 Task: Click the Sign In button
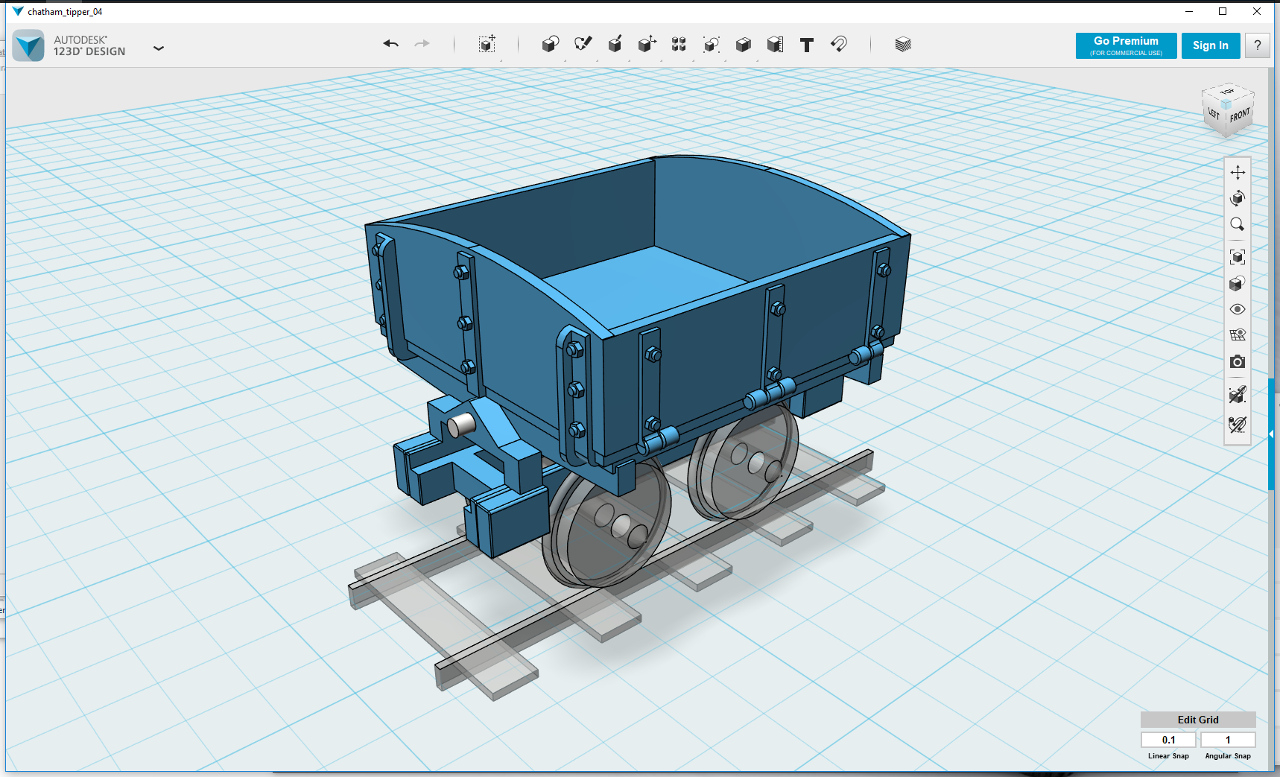coord(1211,46)
